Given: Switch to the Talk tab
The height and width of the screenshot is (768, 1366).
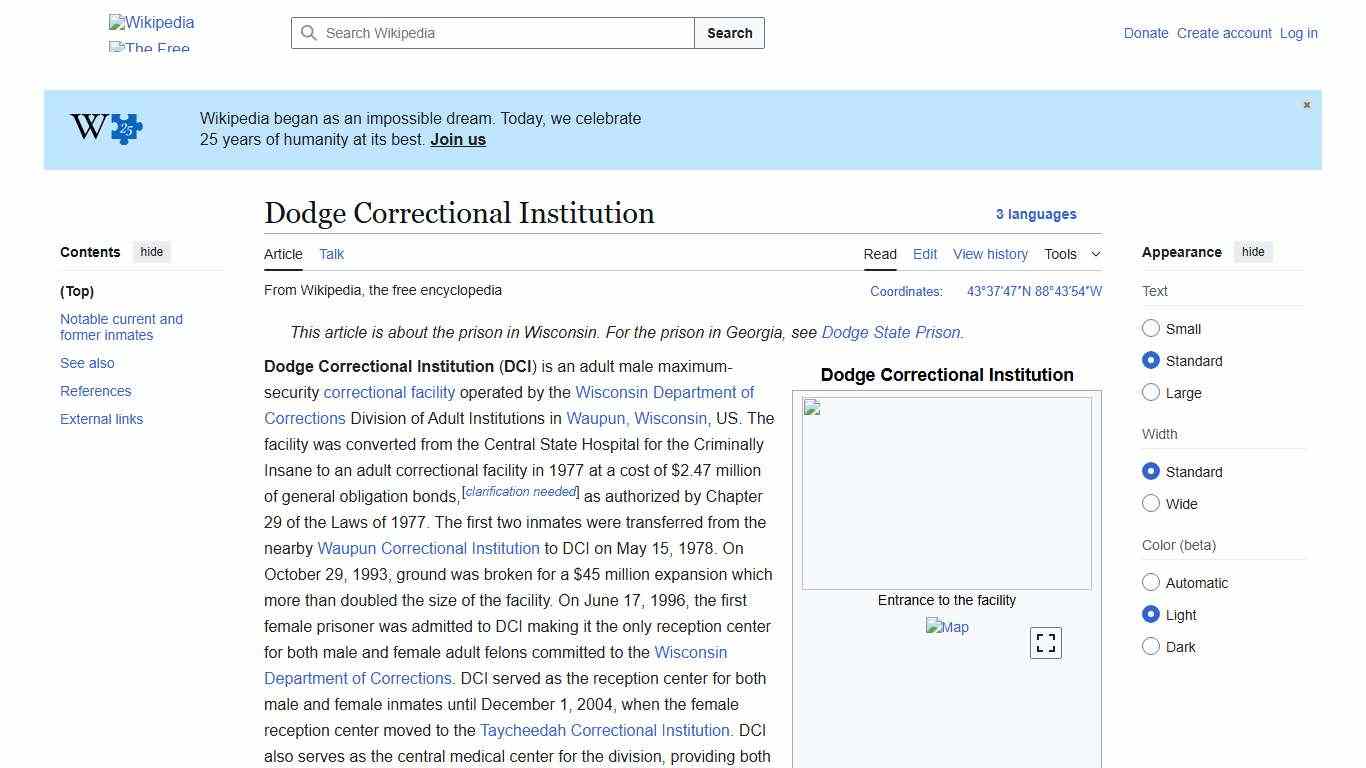Looking at the screenshot, I should coord(331,254).
